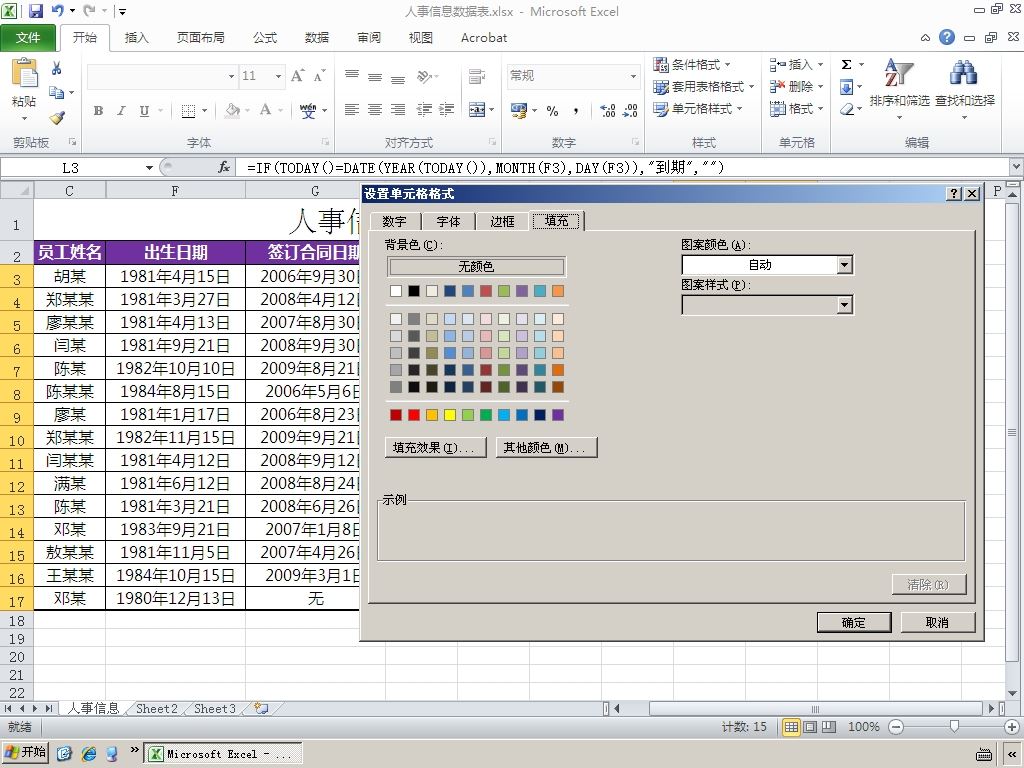Change text orientation in alignment group
This screenshot has height=768, width=1024.
(x=424, y=77)
